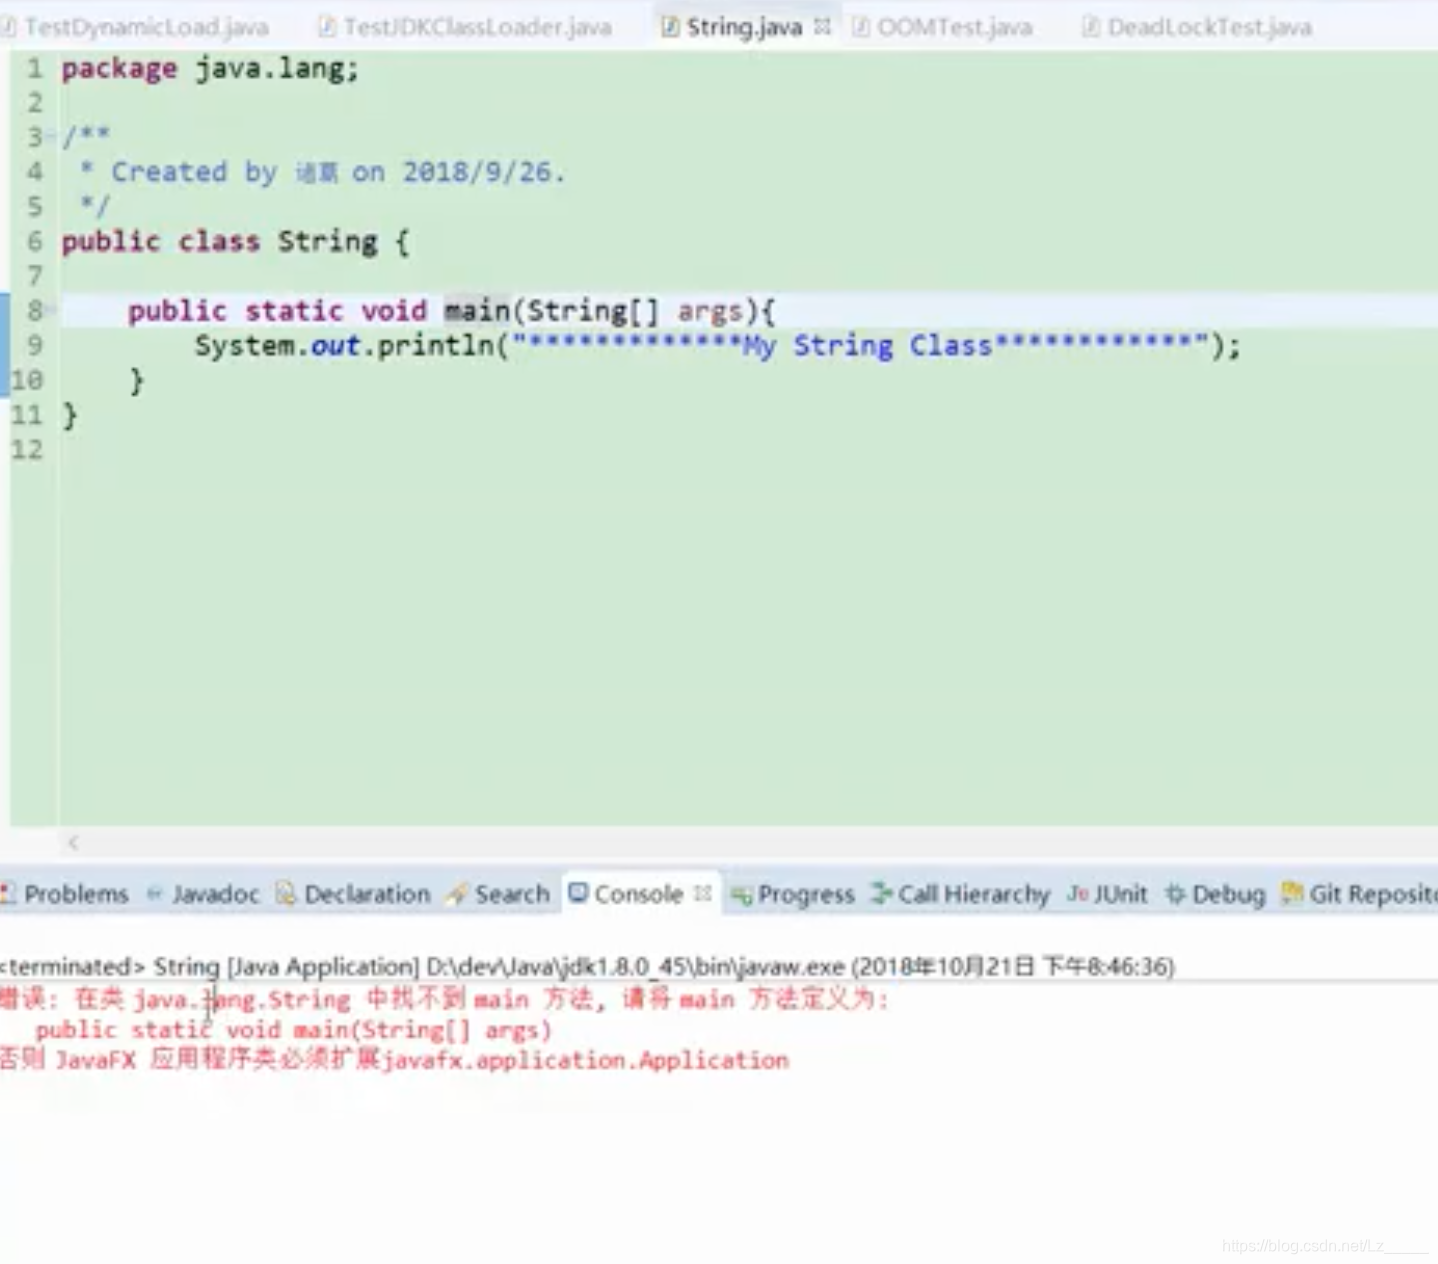Viewport: 1438px width, 1264px height.
Task: Click the 'My String Class' string literal
Action: [x=858, y=346]
